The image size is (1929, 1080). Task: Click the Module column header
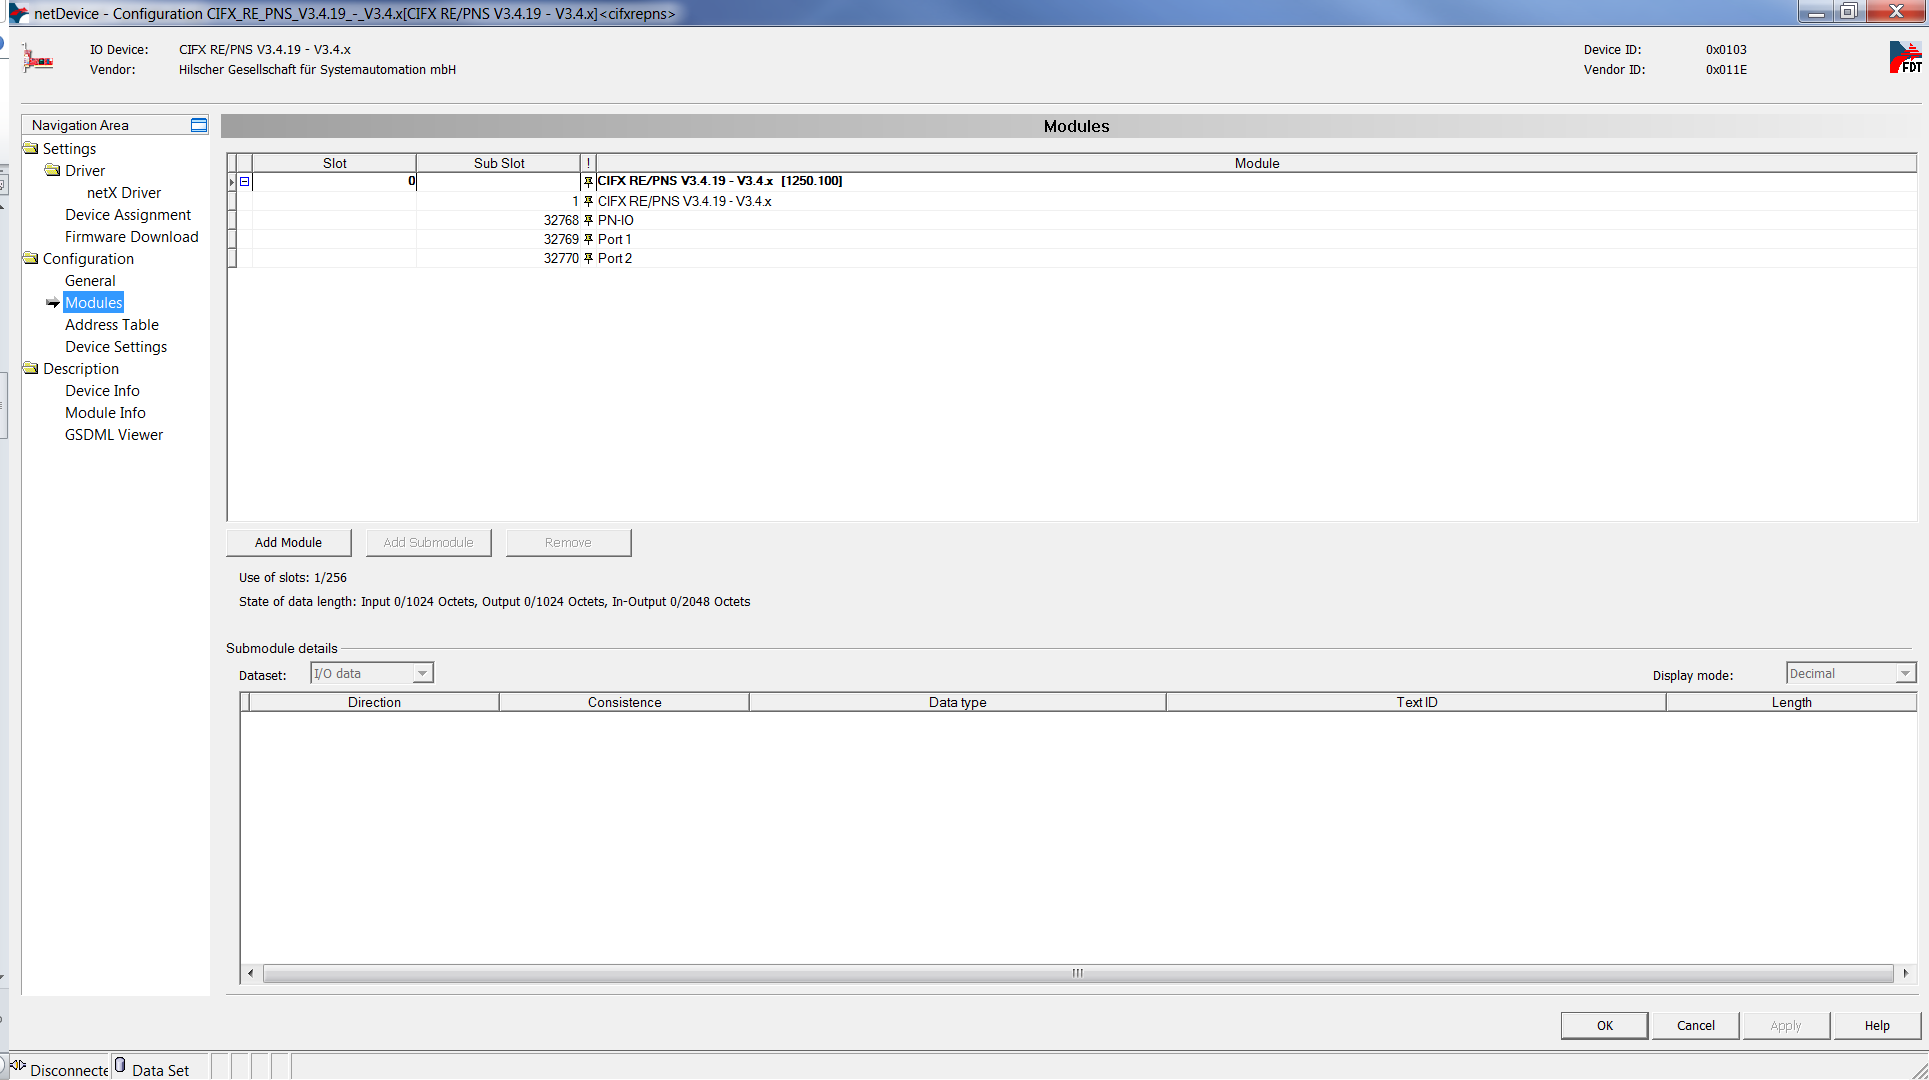point(1257,163)
